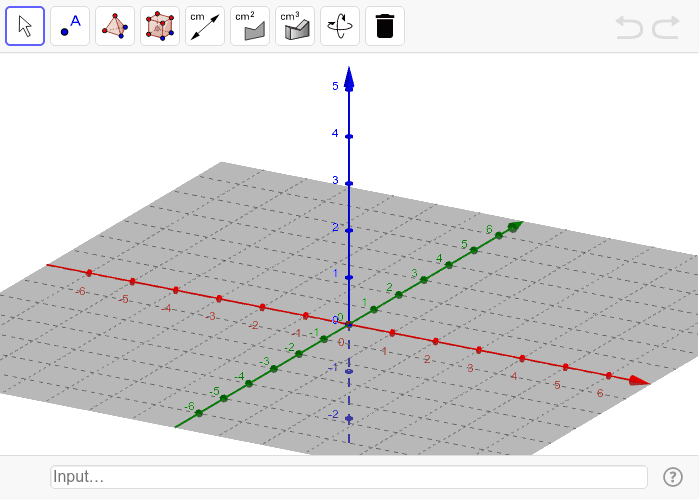
Task: Click the green axis label 4
Action: tap(439, 258)
